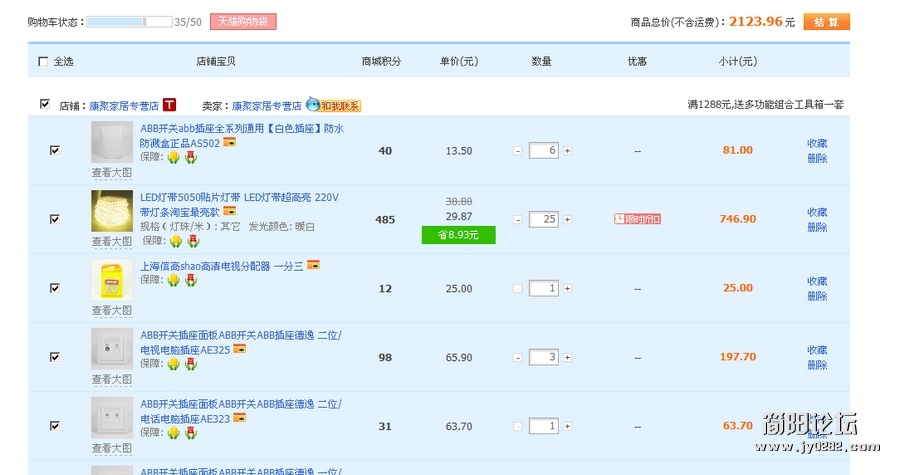The image size is (900, 475).
Task: Click the 真 authenticity icon in LED灯带 row
Action: tap(193, 241)
